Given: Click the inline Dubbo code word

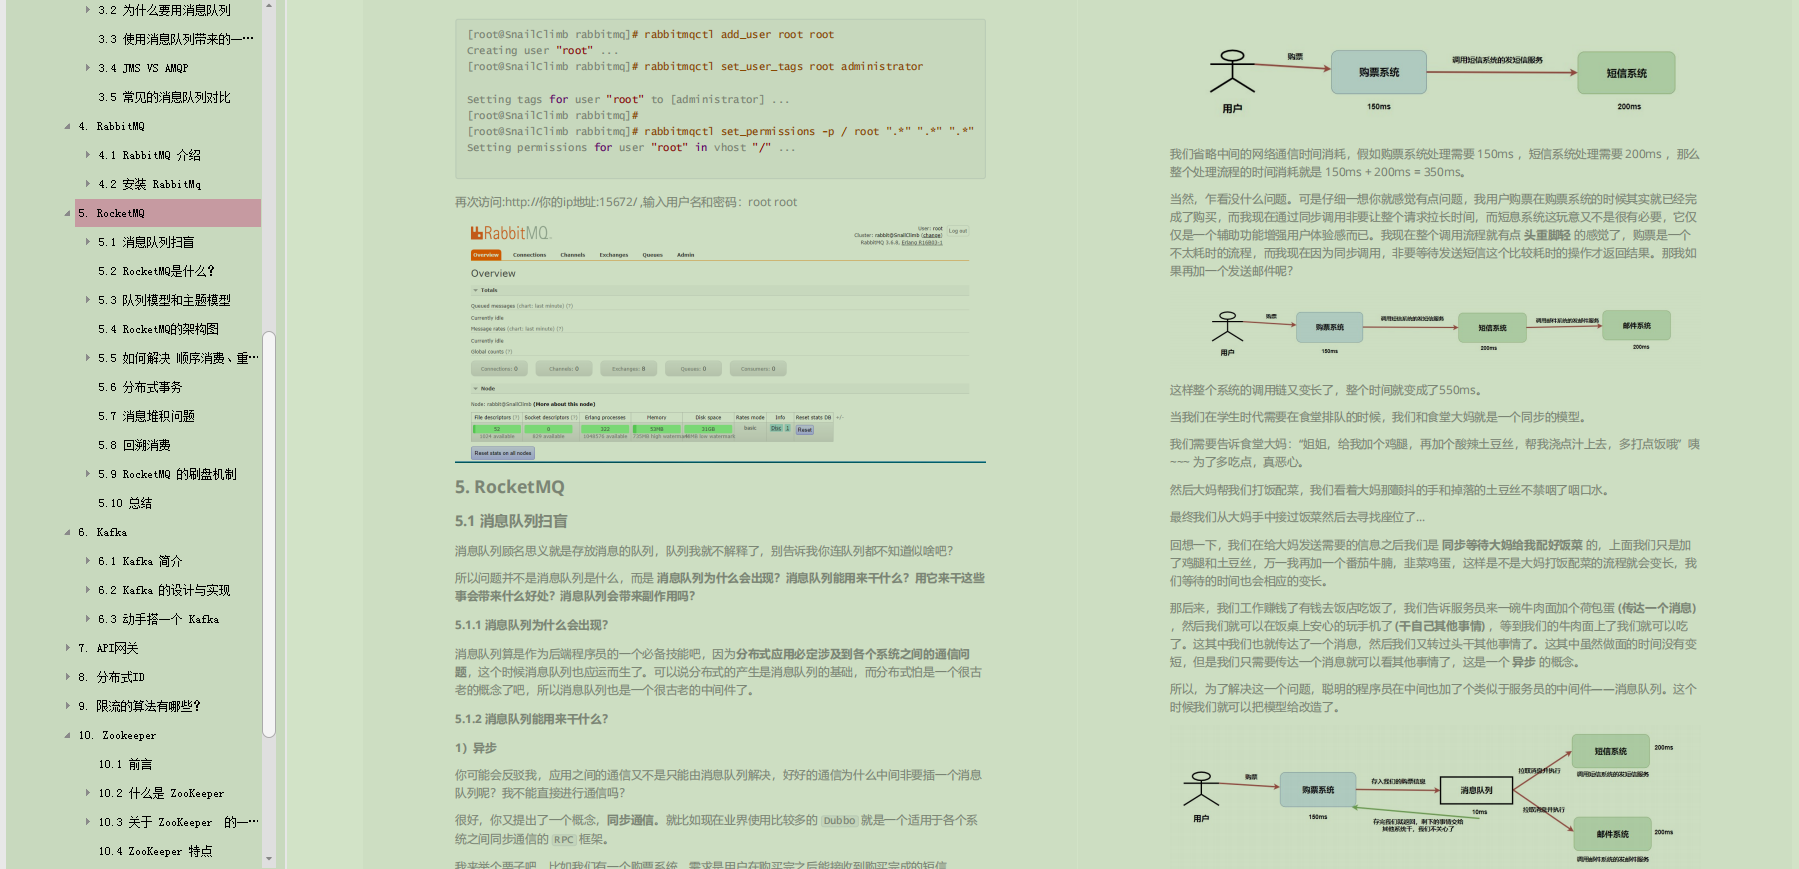Looking at the screenshot, I should (839, 821).
